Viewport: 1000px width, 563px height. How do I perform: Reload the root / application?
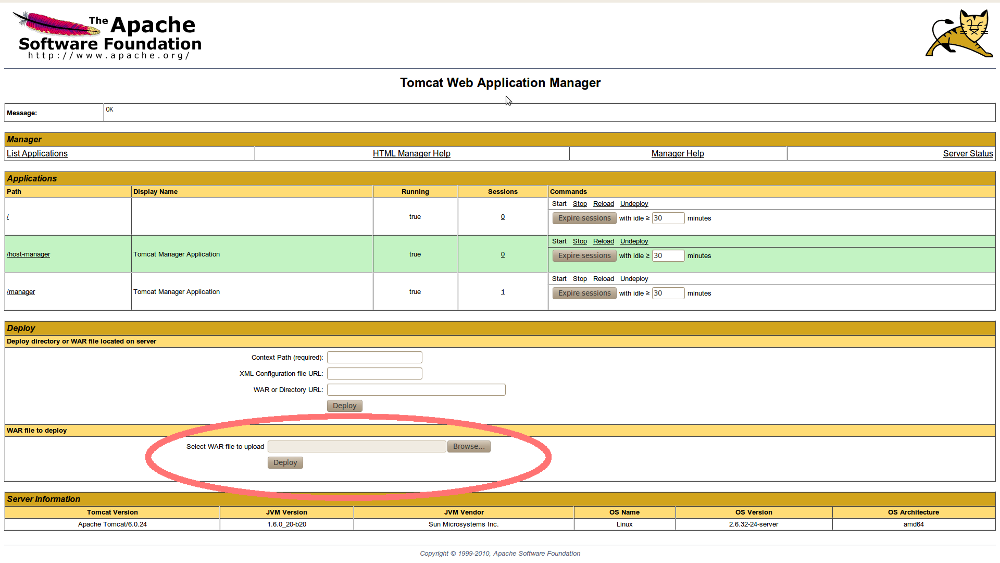click(603, 204)
